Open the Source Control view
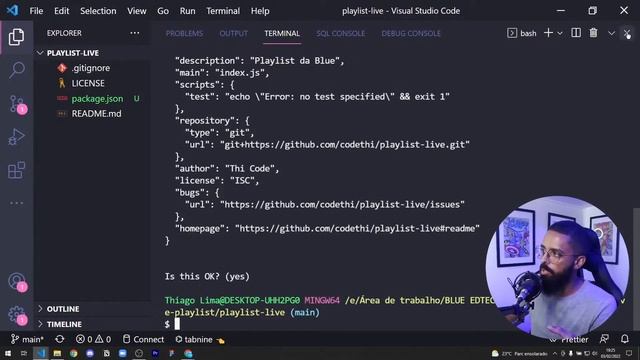This screenshot has width=640, height=360. (x=16, y=104)
